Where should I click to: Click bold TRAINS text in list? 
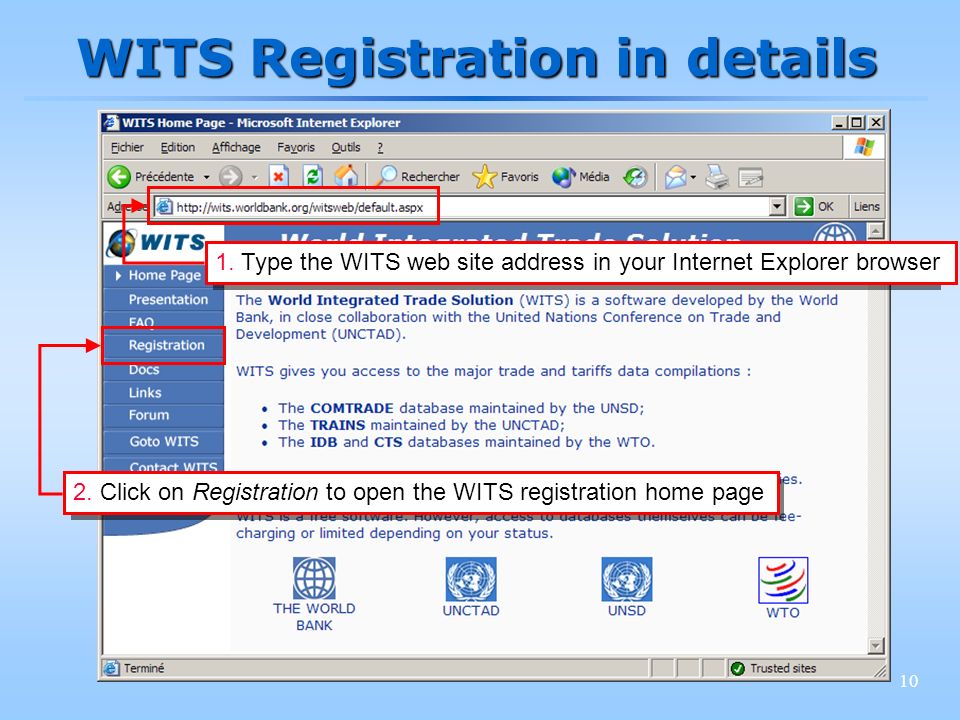pyautogui.click(x=337, y=425)
